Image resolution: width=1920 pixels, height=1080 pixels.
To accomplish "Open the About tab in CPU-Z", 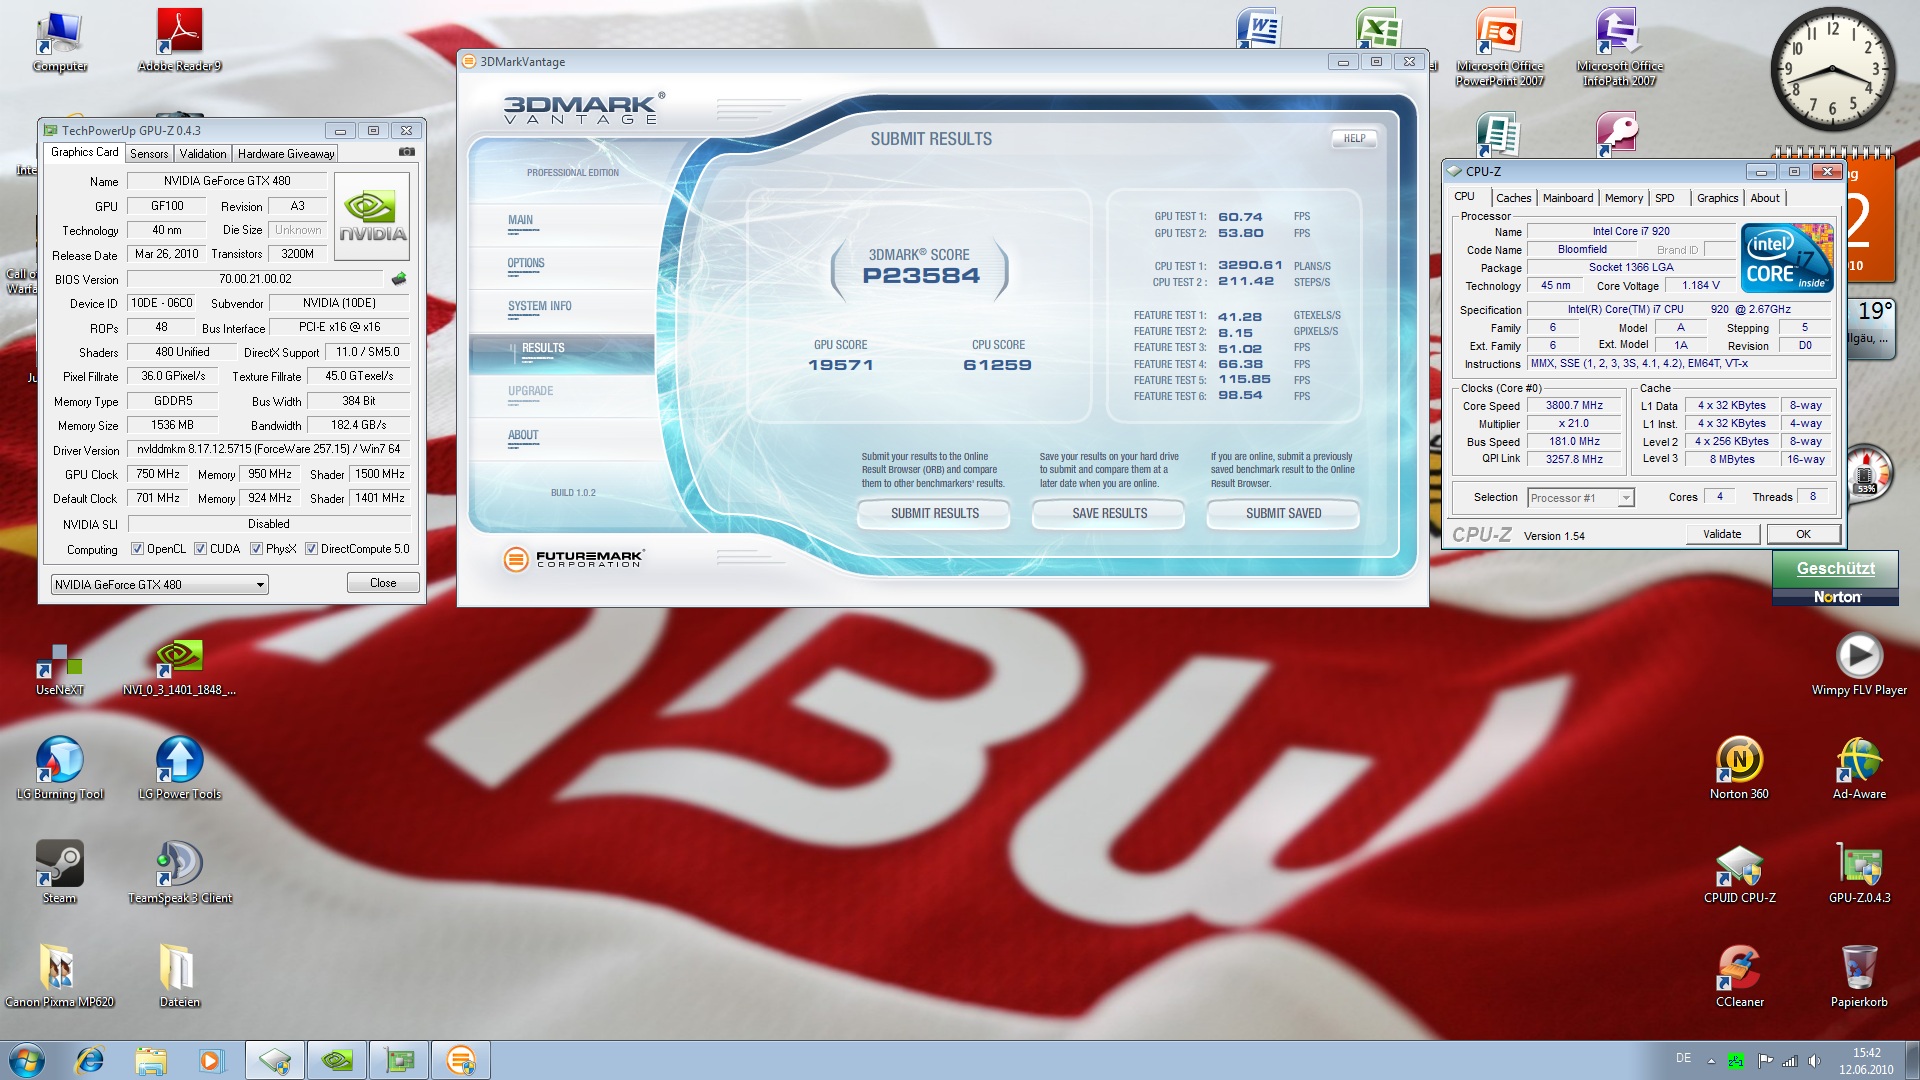I will click(1764, 198).
